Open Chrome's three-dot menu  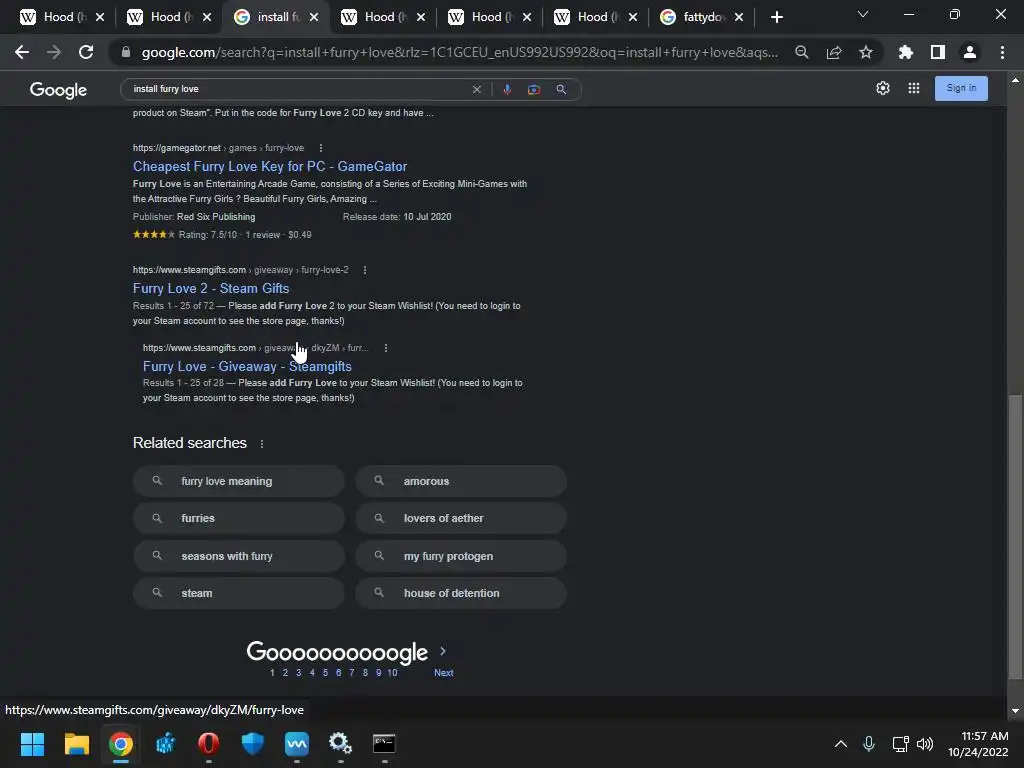(1002, 52)
